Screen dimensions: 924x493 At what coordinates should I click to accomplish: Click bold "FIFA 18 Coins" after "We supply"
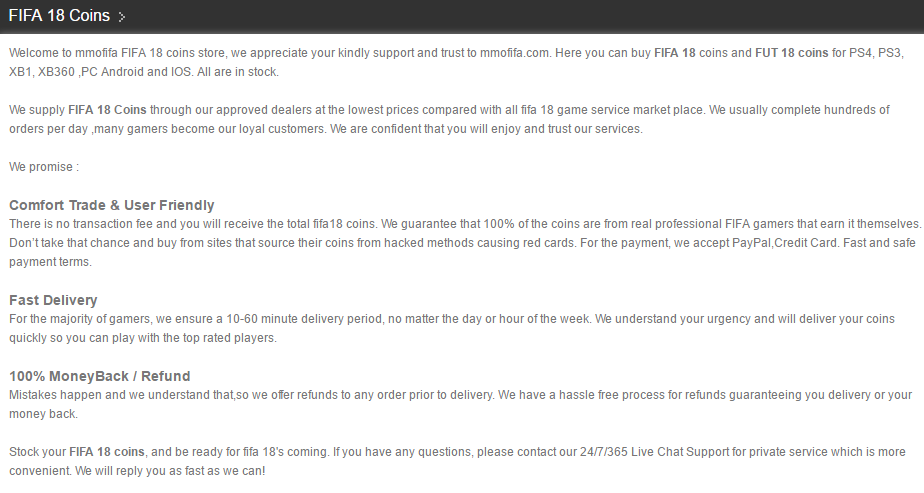point(107,110)
